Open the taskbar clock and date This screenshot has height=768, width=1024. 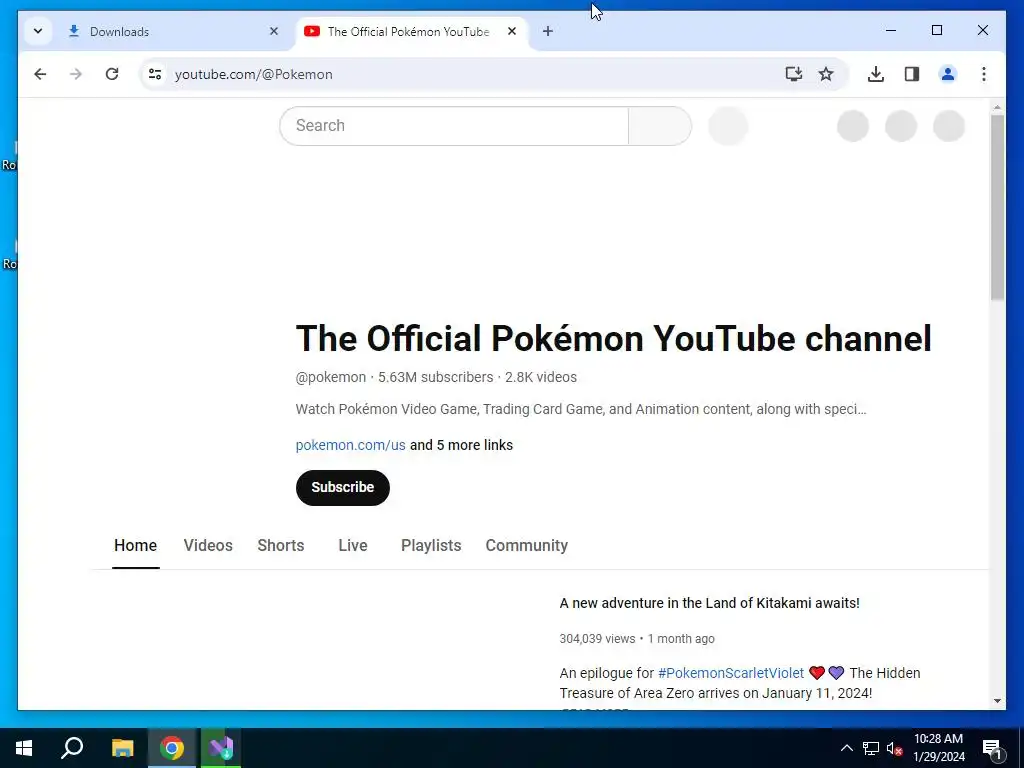(x=938, y=748)
